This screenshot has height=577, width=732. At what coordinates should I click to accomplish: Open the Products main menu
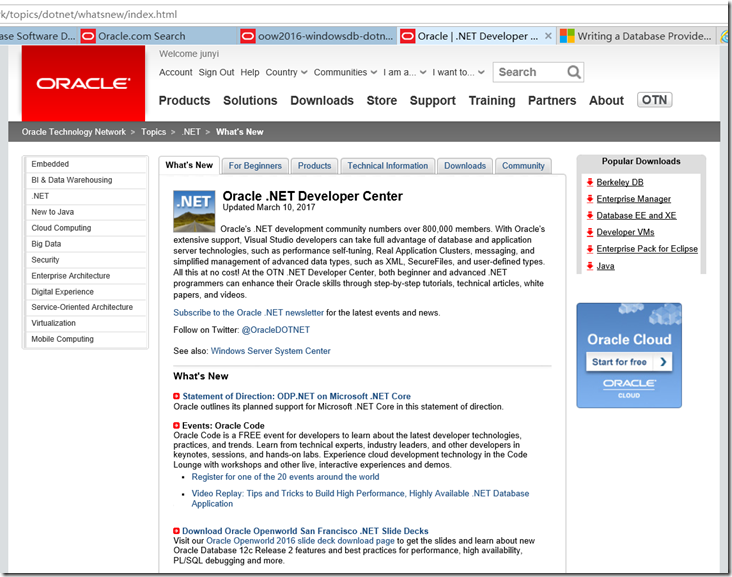(184, 100)
